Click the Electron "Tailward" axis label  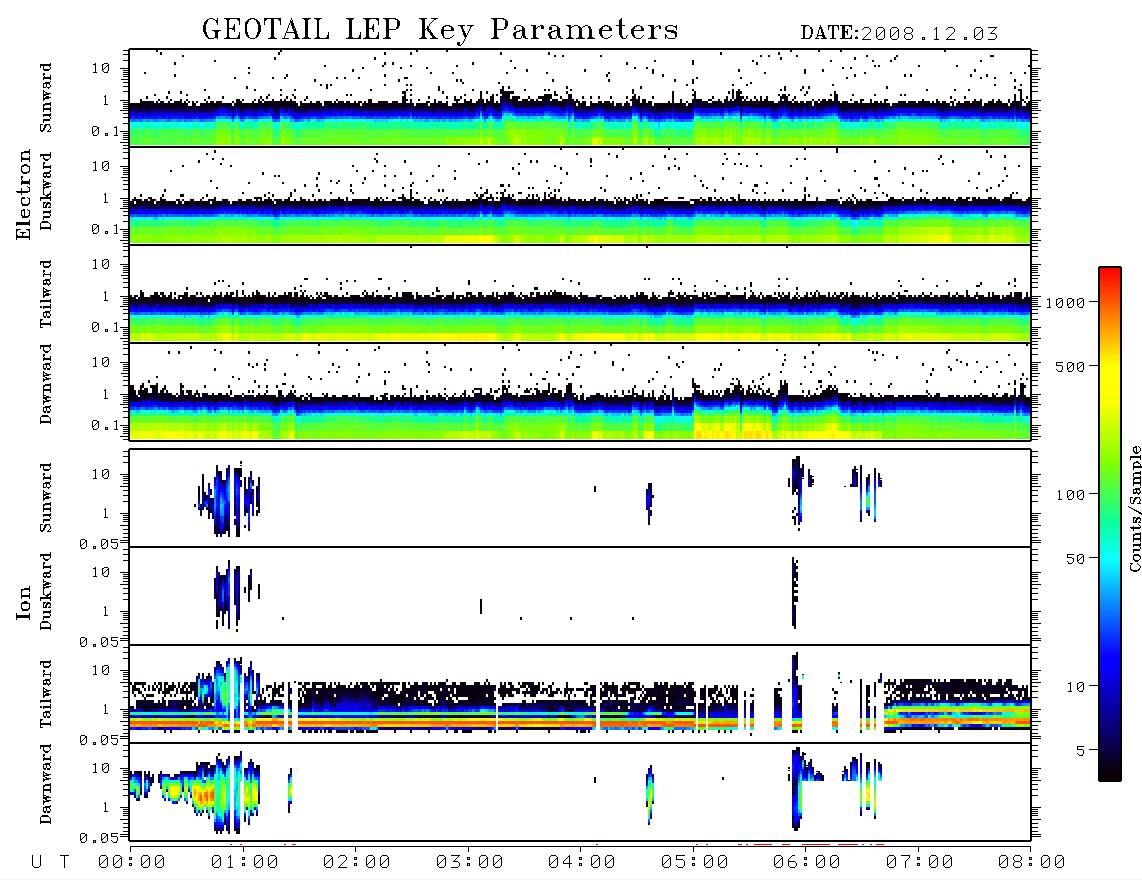coord(46,294)
